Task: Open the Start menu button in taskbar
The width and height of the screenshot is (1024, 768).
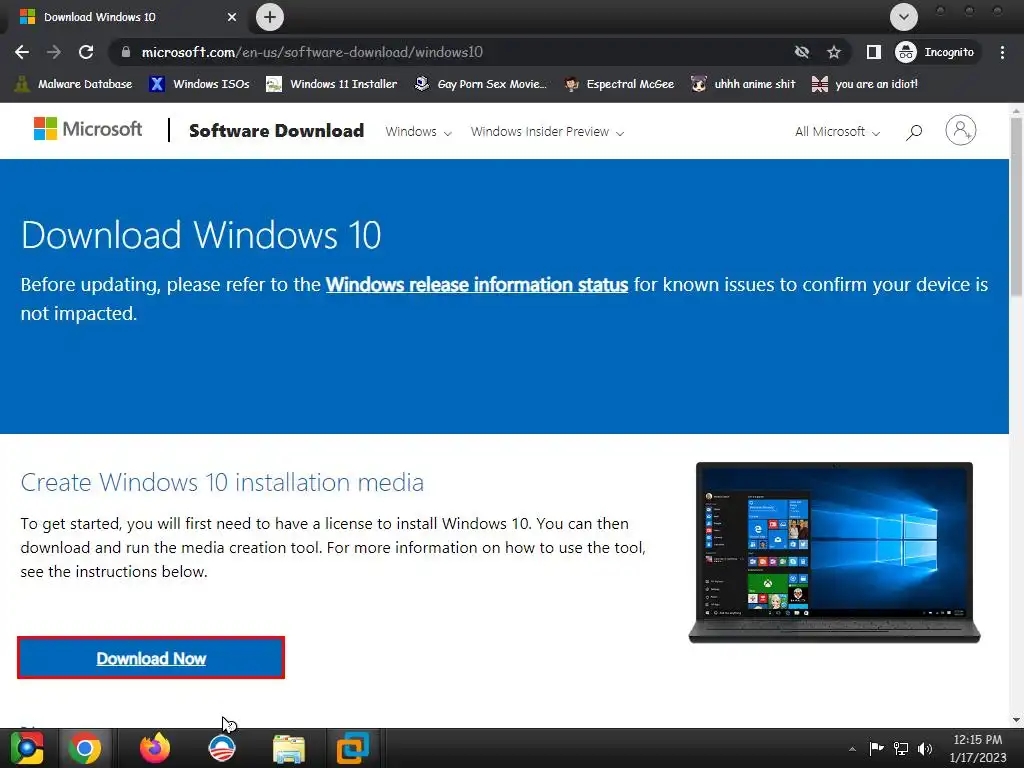Action: [27, 748]
